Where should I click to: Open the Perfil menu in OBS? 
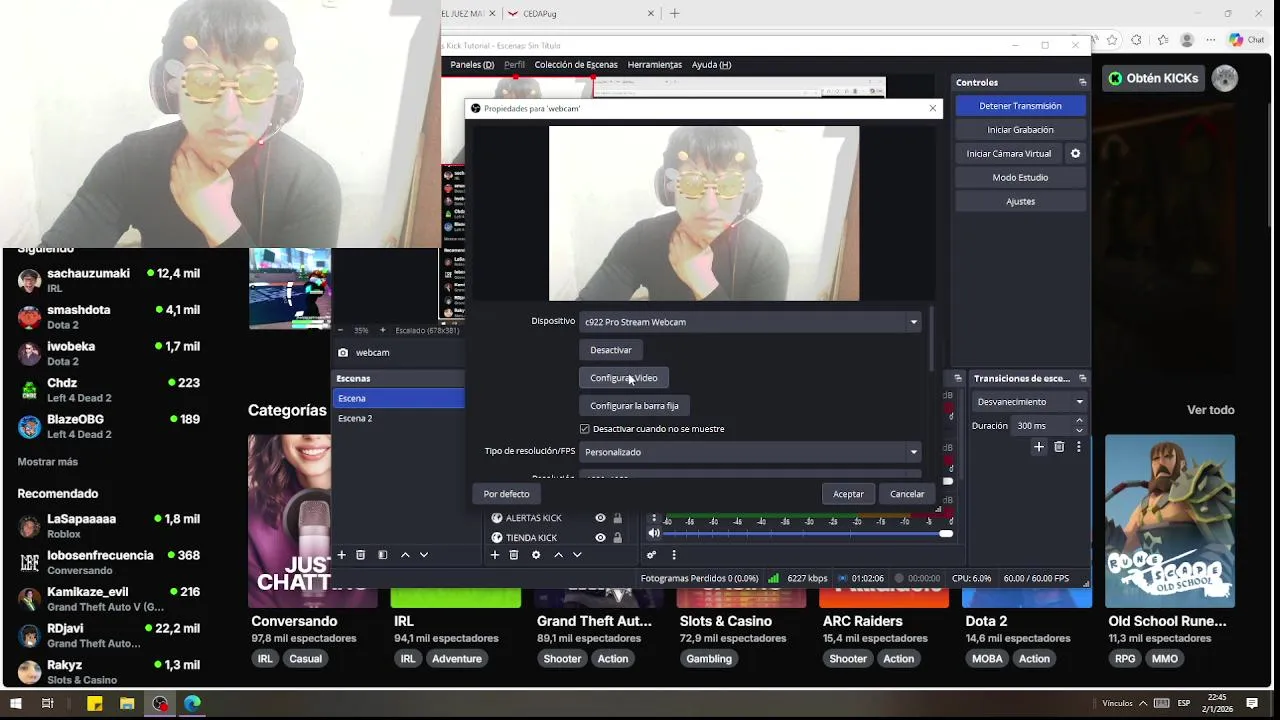(x=514, y=65)
